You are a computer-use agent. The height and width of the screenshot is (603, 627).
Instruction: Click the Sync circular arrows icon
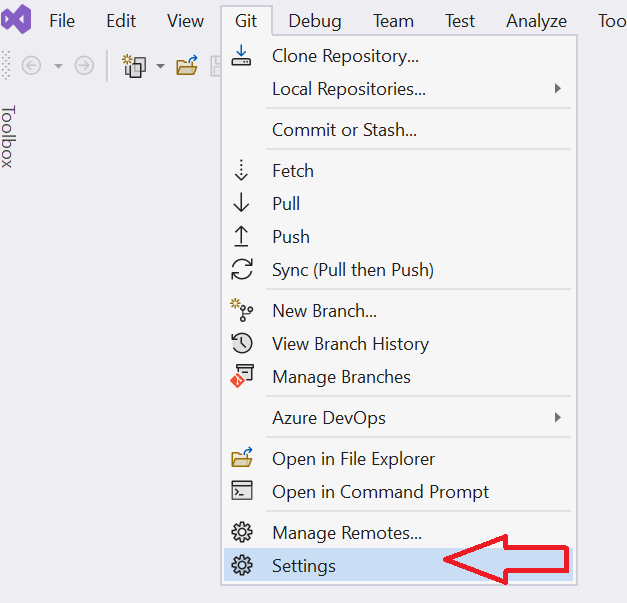coord(242,270)
